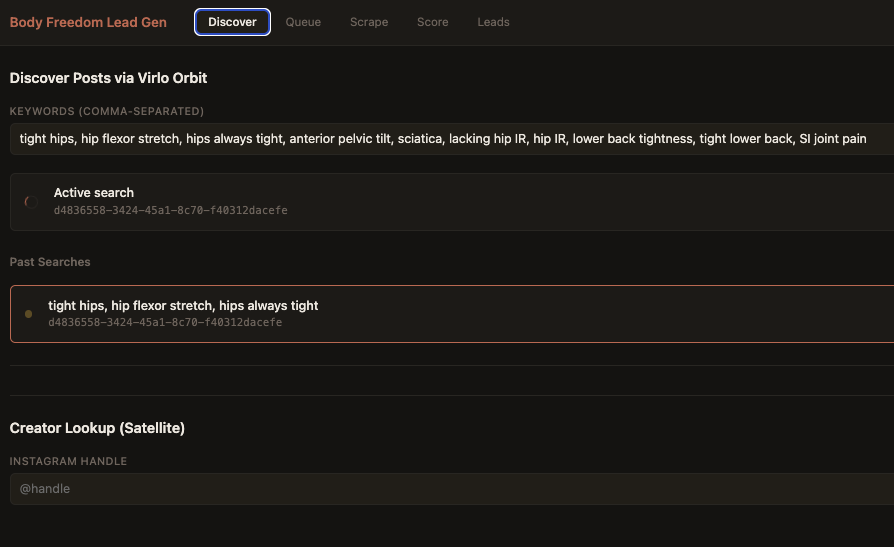
Task: Go to the Score tab
Action: point(432,22)
